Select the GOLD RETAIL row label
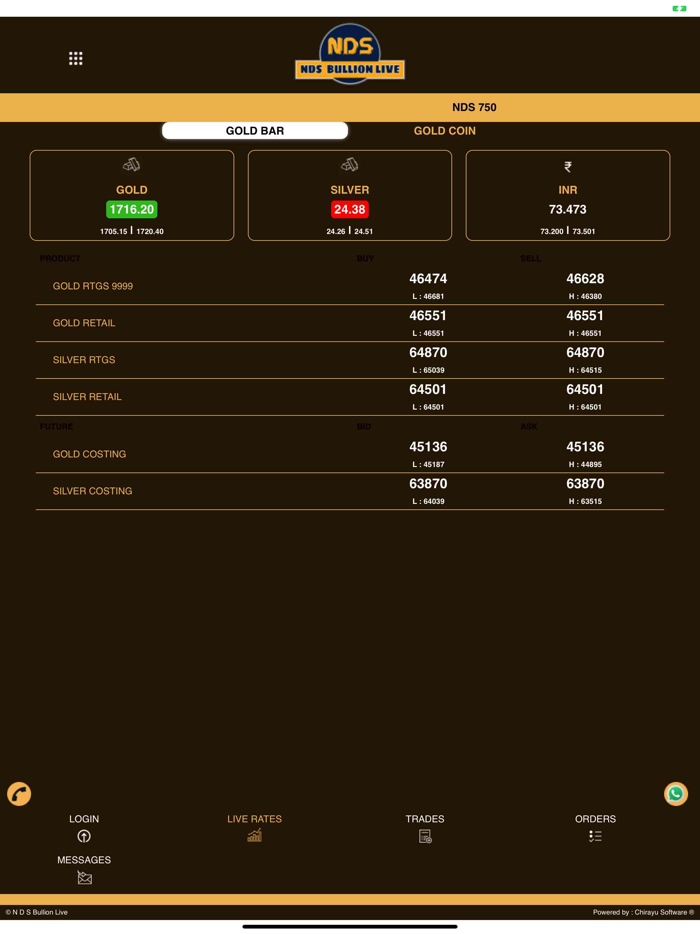The image size is (700, 934). (84, 323)
